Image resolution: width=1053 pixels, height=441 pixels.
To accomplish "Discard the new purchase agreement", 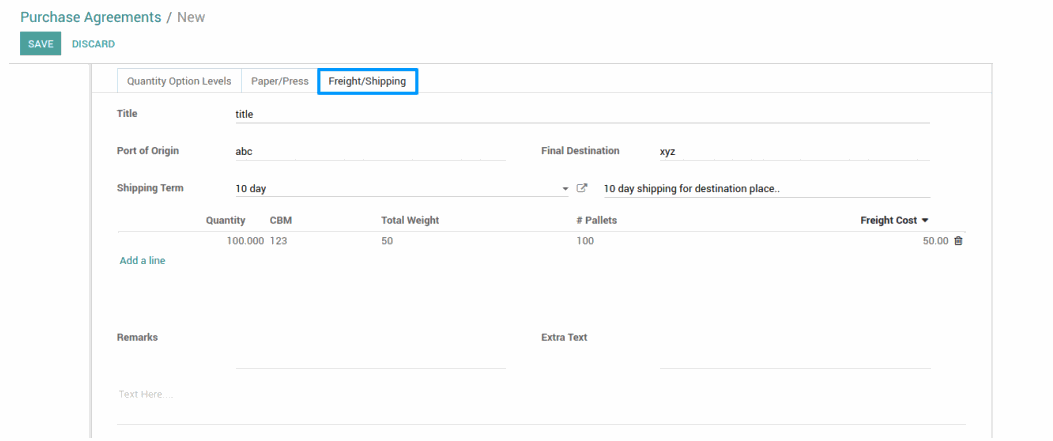I will (93, 44).
